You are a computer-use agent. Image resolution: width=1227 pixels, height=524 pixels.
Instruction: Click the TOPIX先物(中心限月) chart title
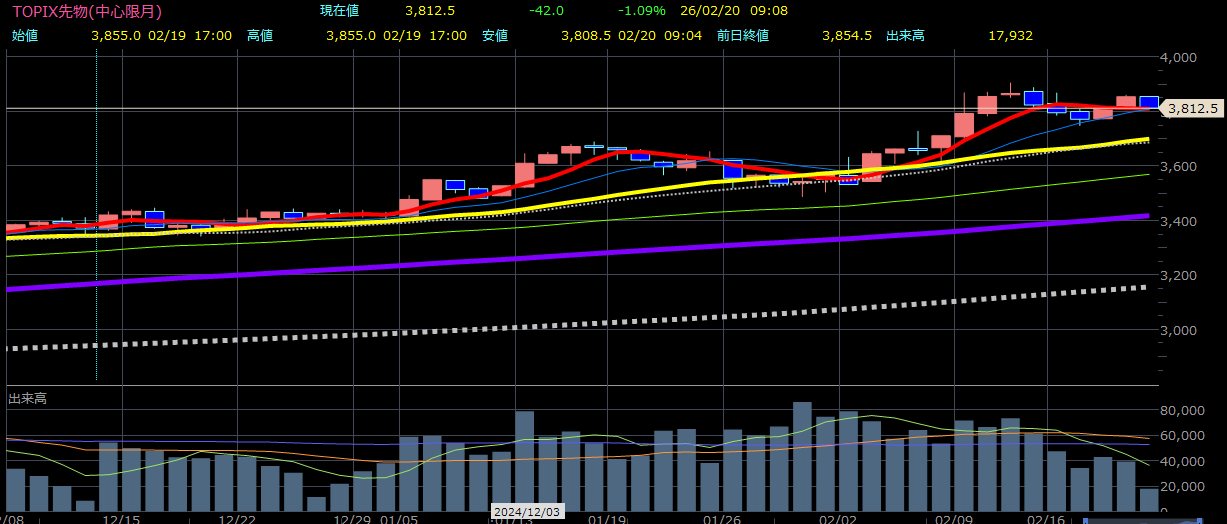pyautogui.click(x=86, y=11)
